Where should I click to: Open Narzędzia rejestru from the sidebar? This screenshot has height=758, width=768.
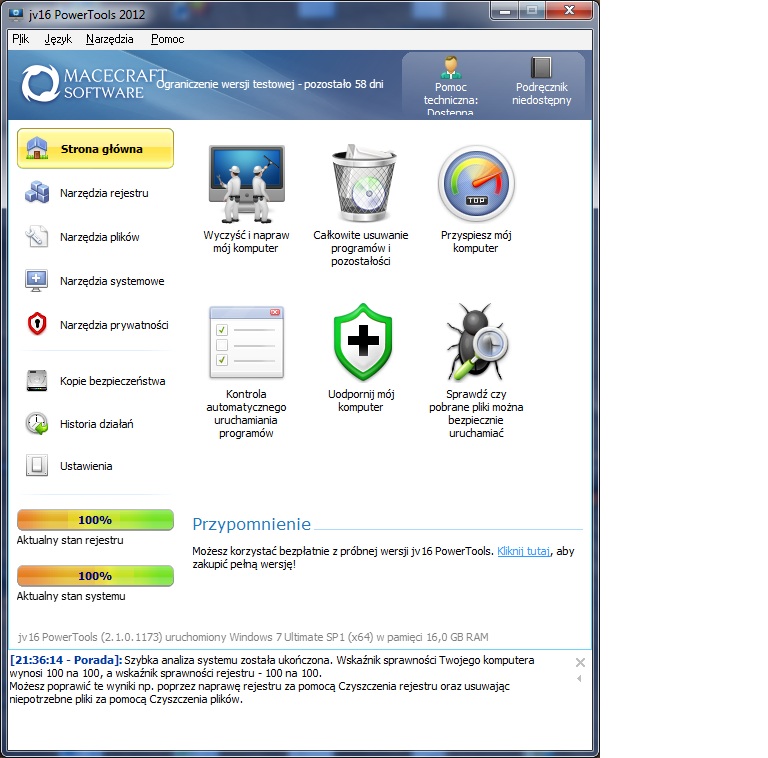click(x=104, y=193)
